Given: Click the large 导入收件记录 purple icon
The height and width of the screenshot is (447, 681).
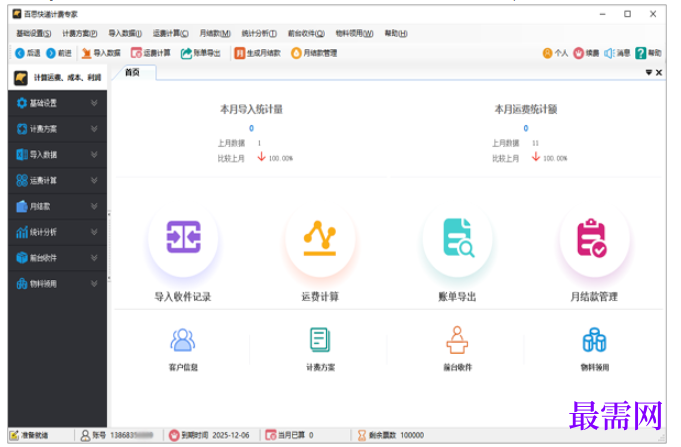Looking at the screenshot, I should point(183,237).
